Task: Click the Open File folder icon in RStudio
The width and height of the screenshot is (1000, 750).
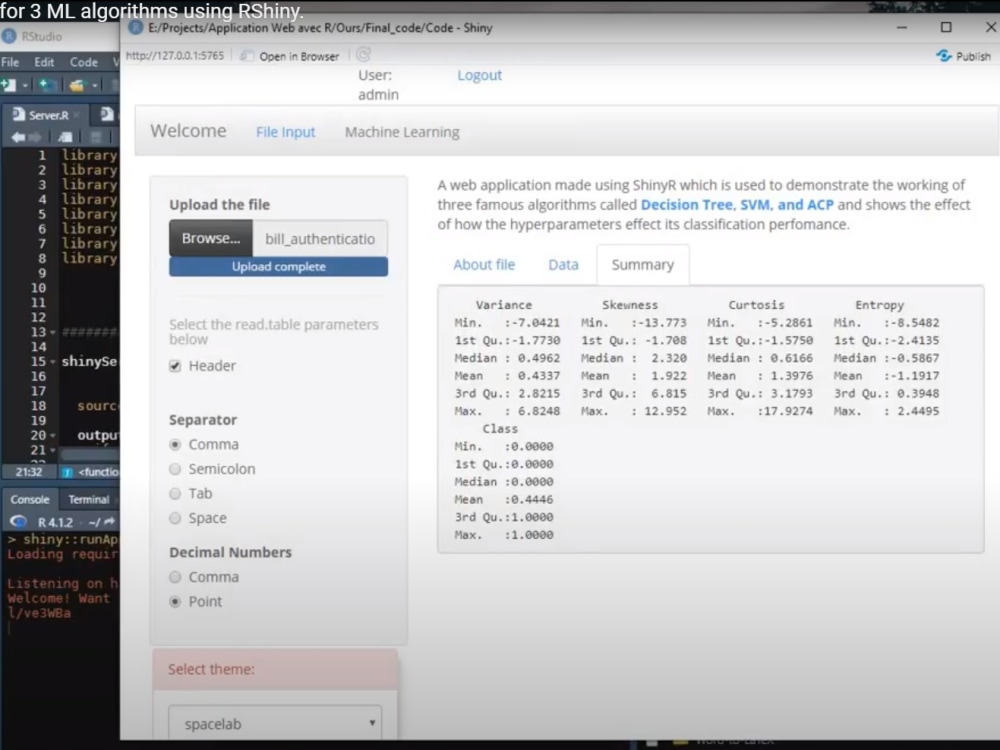Action: 77,84
